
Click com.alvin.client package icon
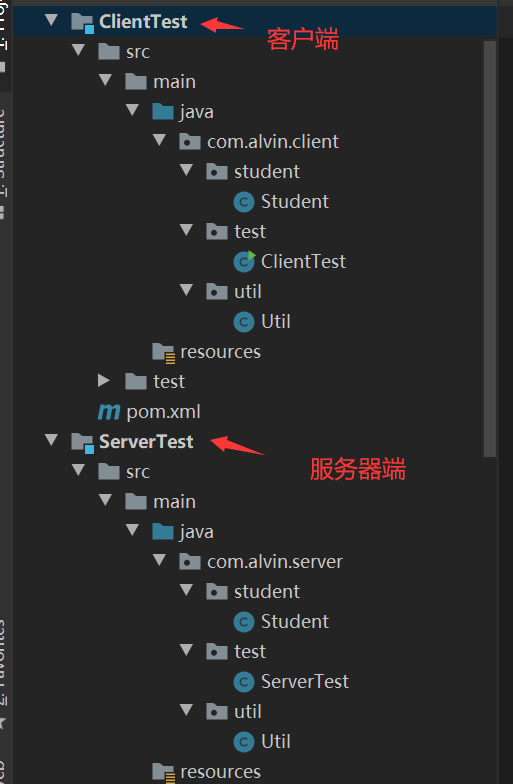[190, 142]
